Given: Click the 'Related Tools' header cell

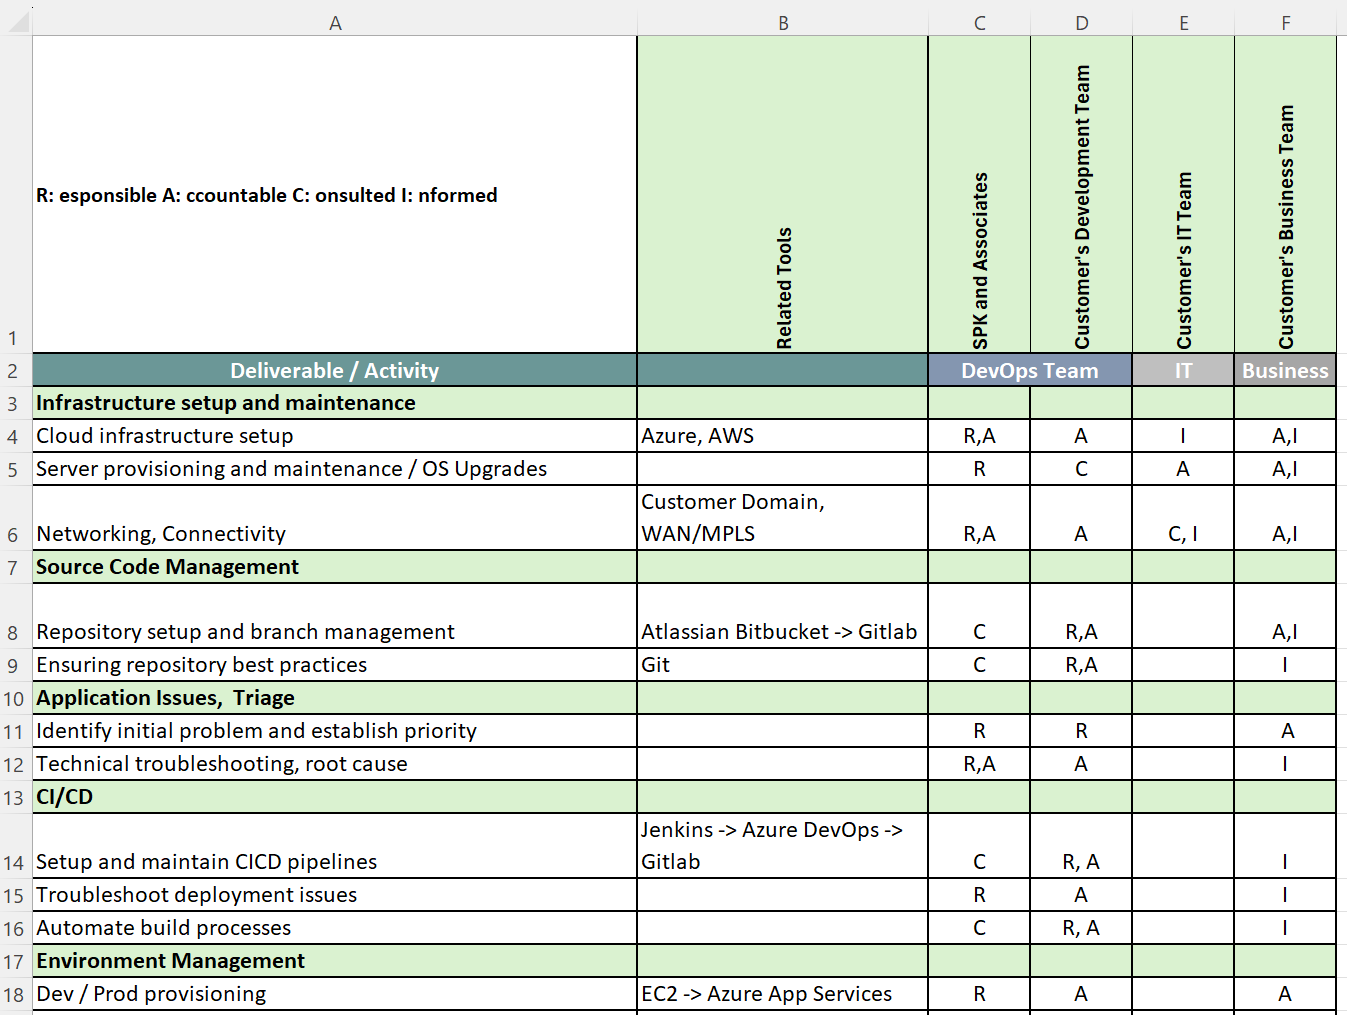Looking at the screenshot, I should click(x=783, y=194).
